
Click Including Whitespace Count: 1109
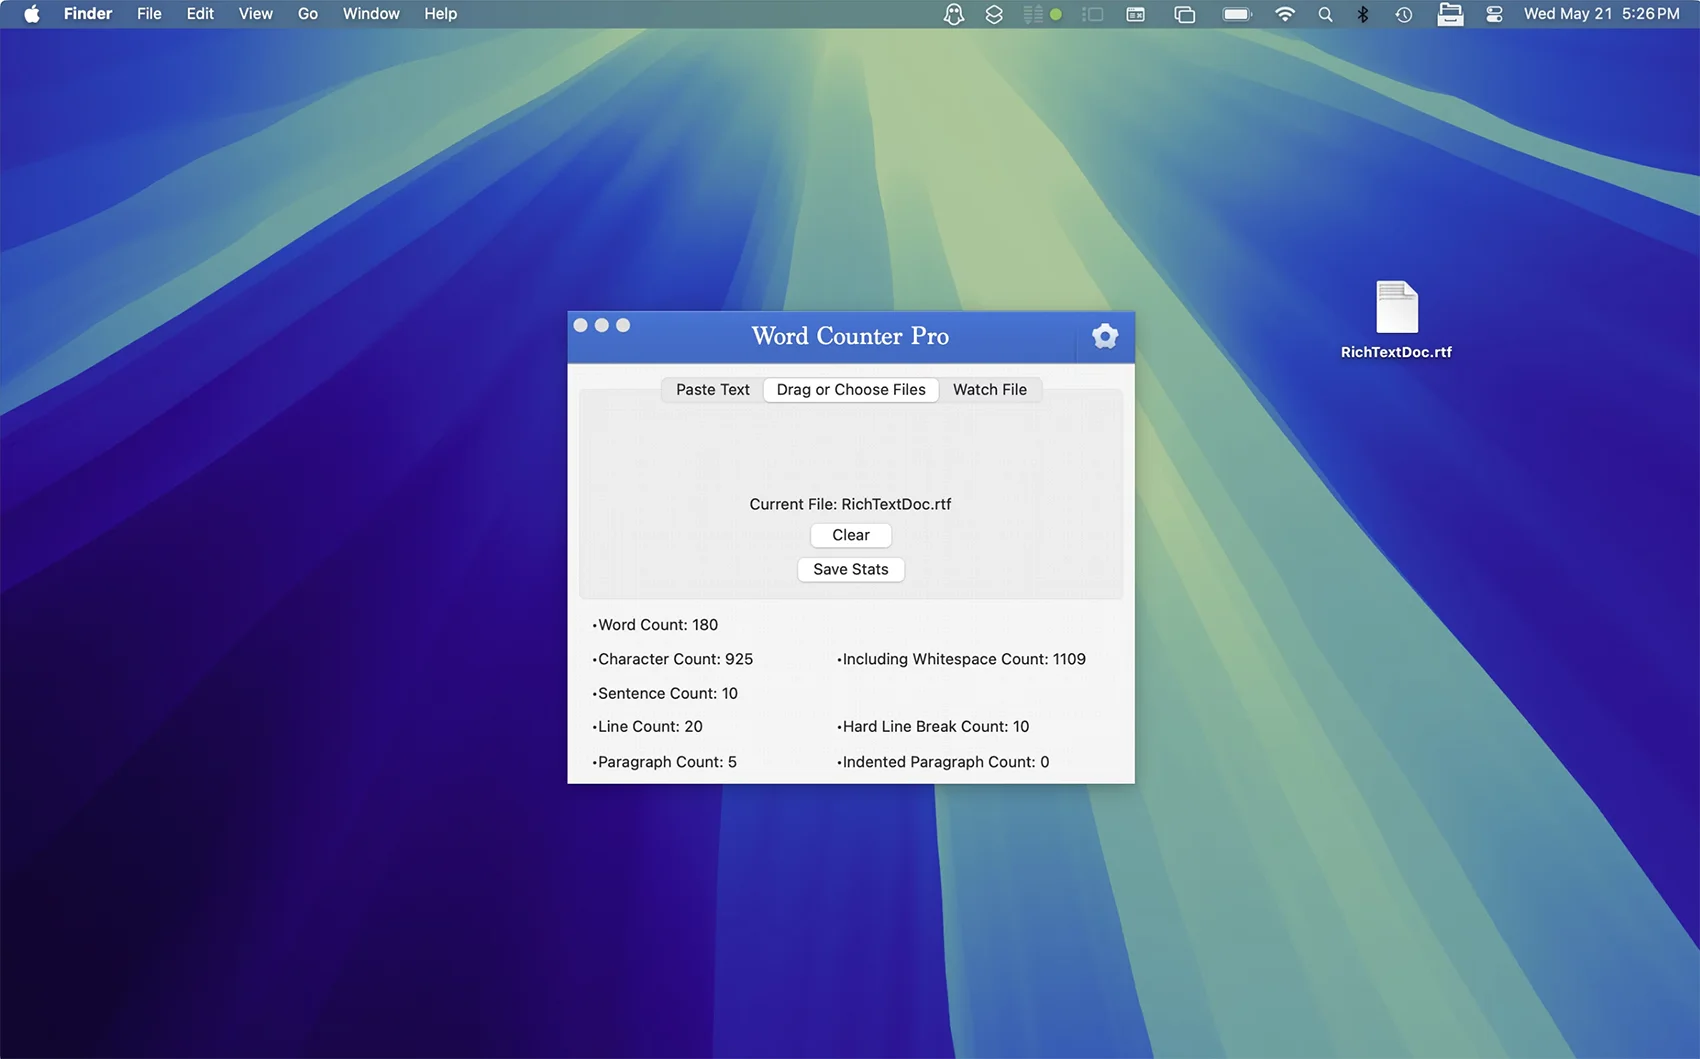[x=961, y=659]
